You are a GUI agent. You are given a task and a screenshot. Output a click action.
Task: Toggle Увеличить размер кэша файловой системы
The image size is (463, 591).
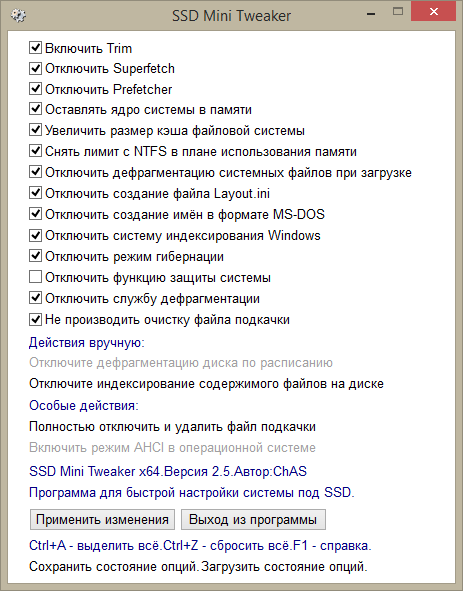tap(35, 130)
